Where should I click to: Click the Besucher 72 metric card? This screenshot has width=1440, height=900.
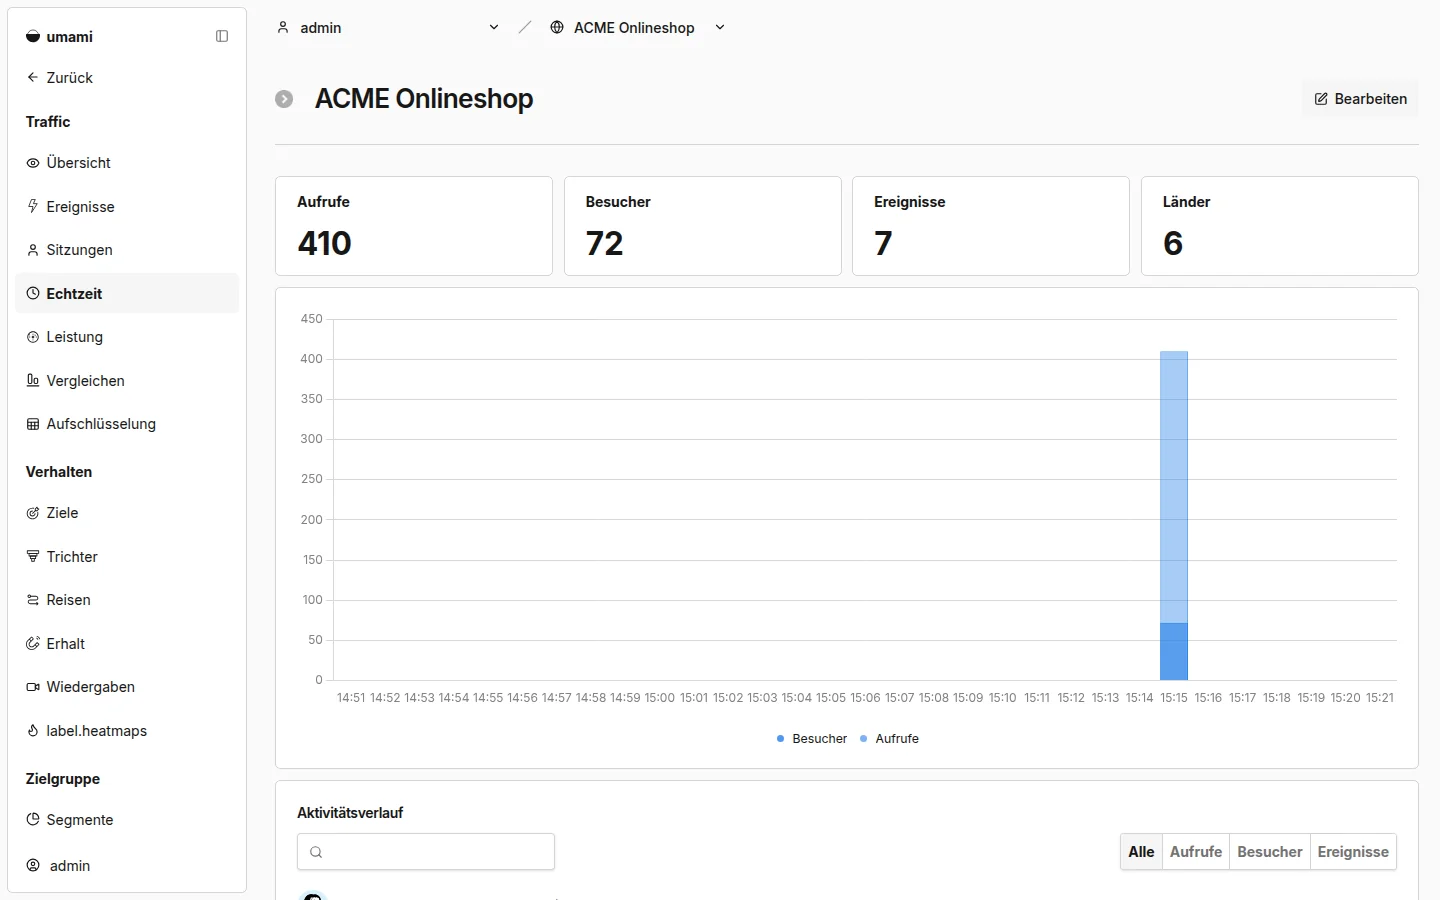(703, 226)
